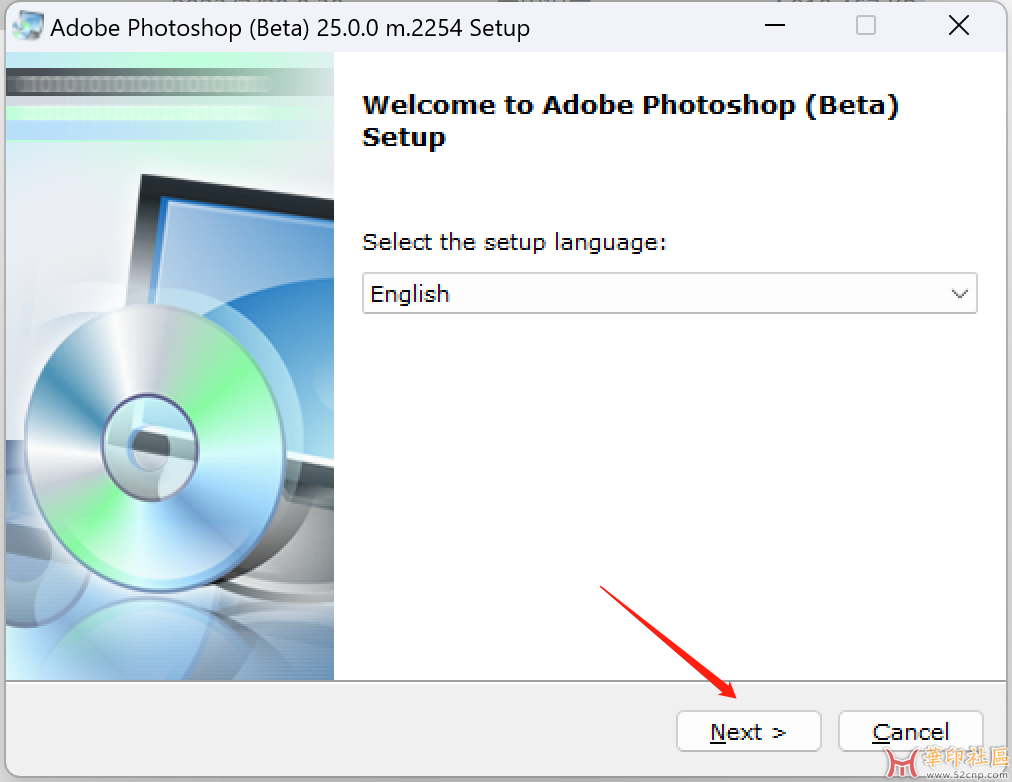Screen dimensions: 1012x782
Task: Close the Adobe Photoshop Setup dialog
Action: click(x=958, y=26)
